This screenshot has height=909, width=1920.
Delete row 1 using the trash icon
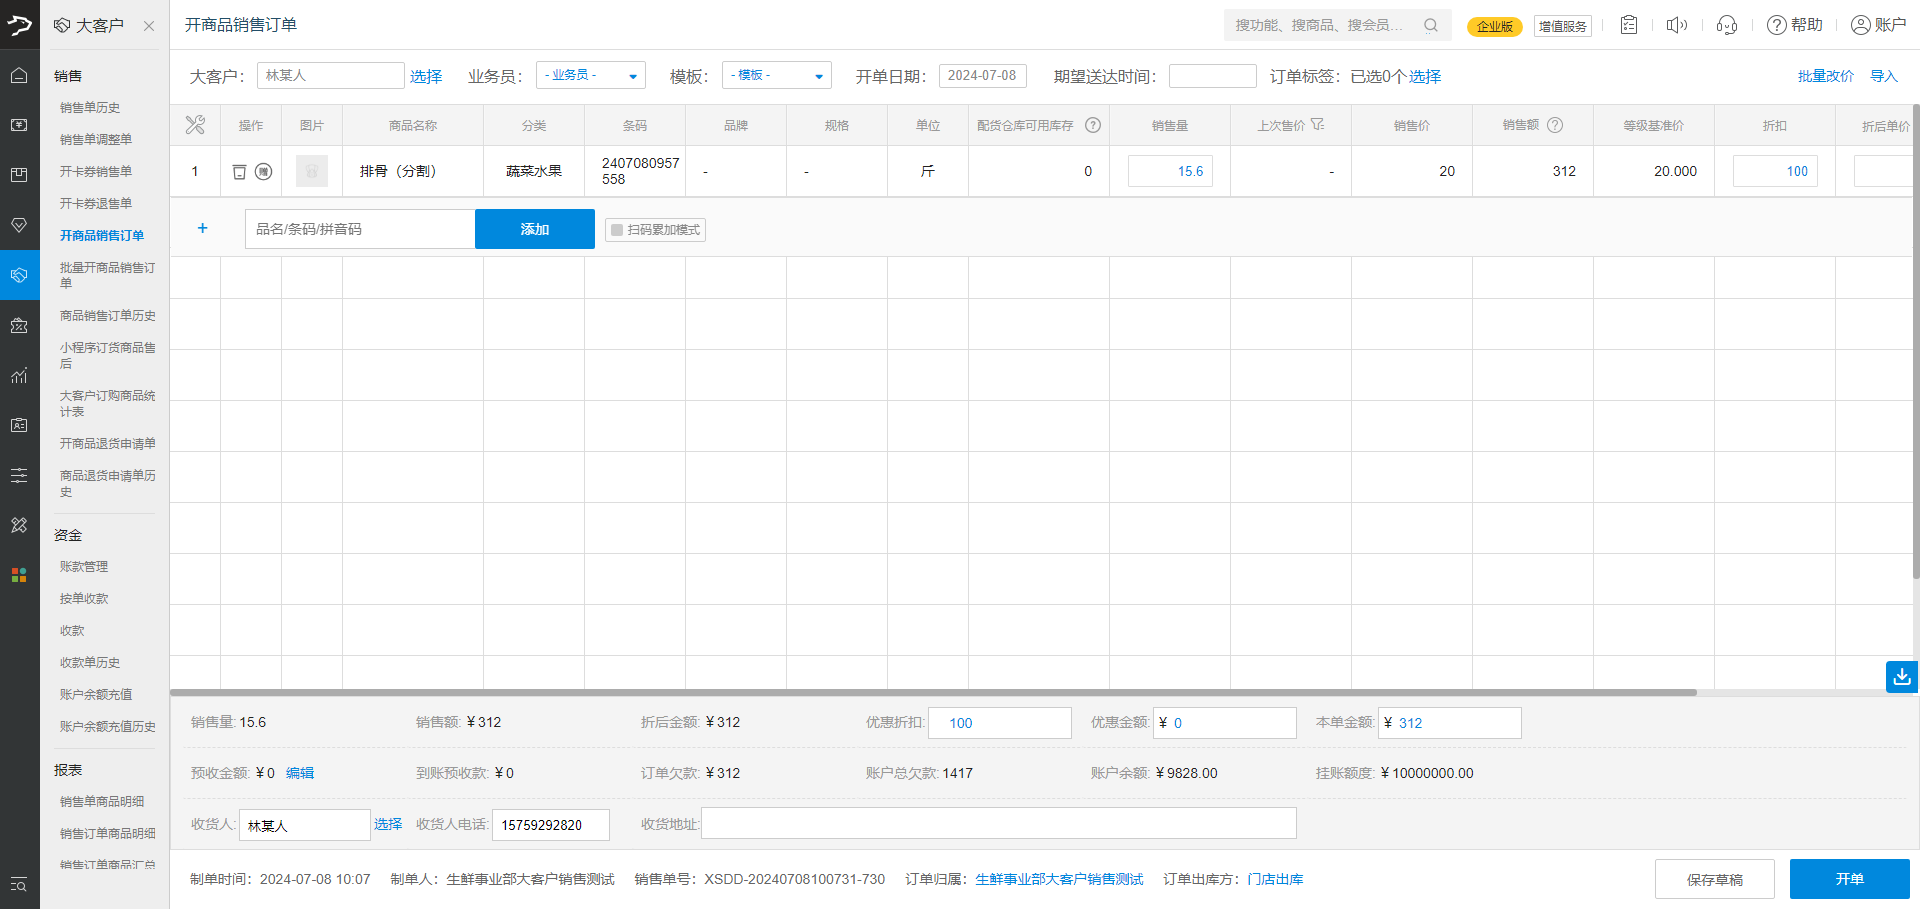point(239,172)
